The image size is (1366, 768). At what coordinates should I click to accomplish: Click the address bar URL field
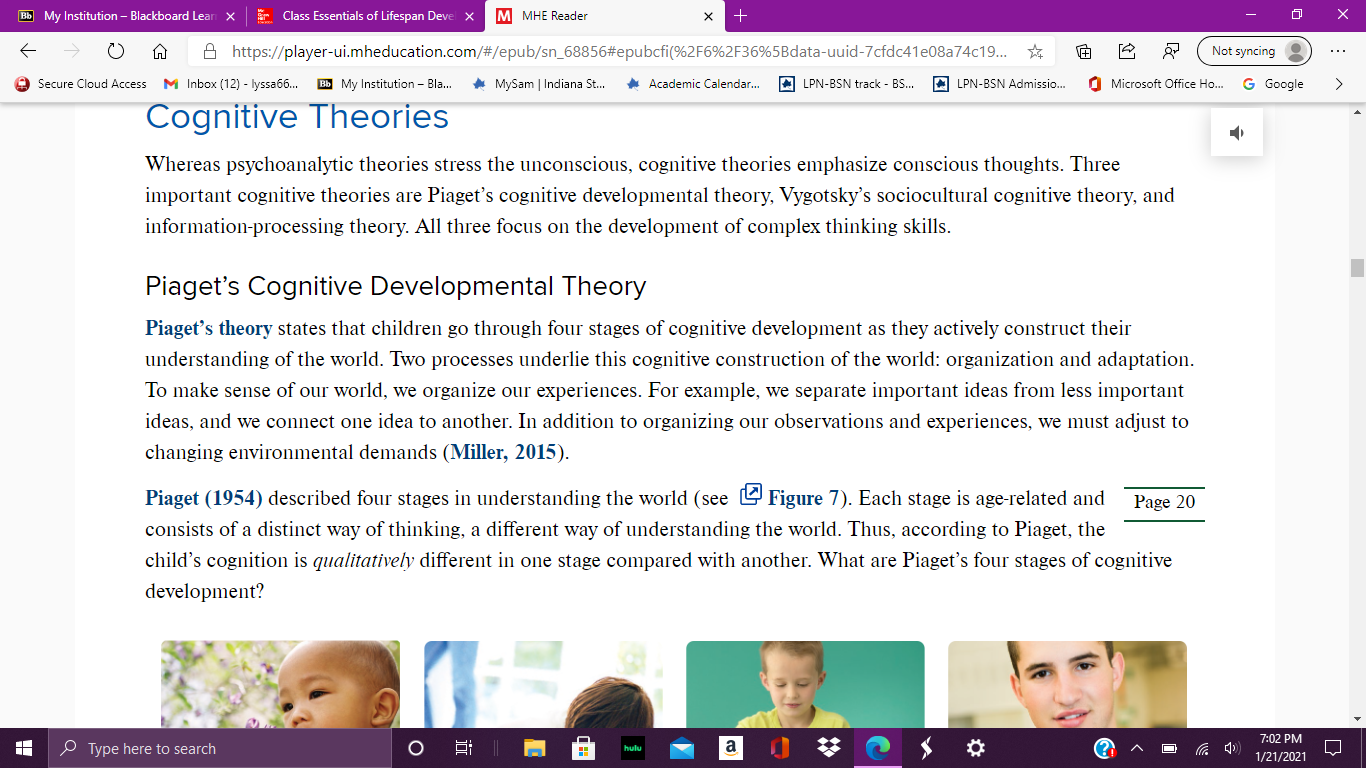620,51
